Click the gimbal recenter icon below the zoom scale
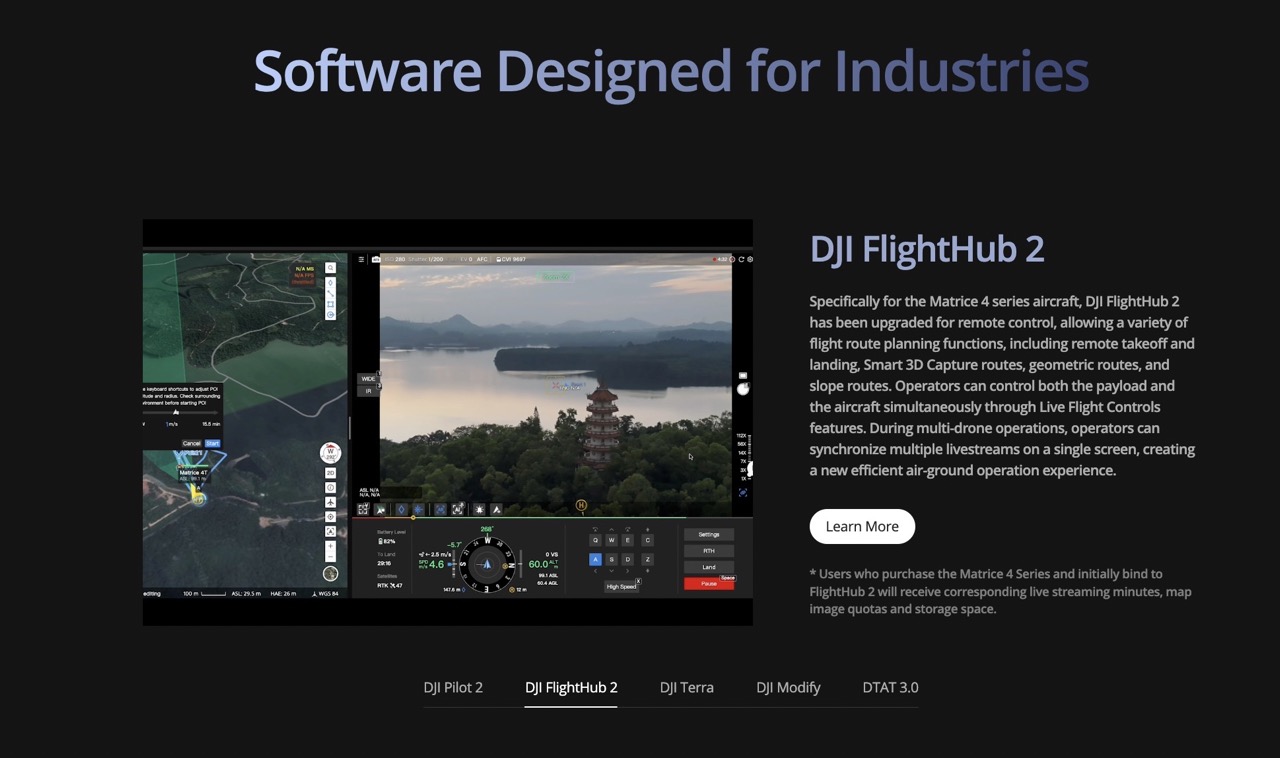This screenshot has height=758, width=1280. pos(743,492)
